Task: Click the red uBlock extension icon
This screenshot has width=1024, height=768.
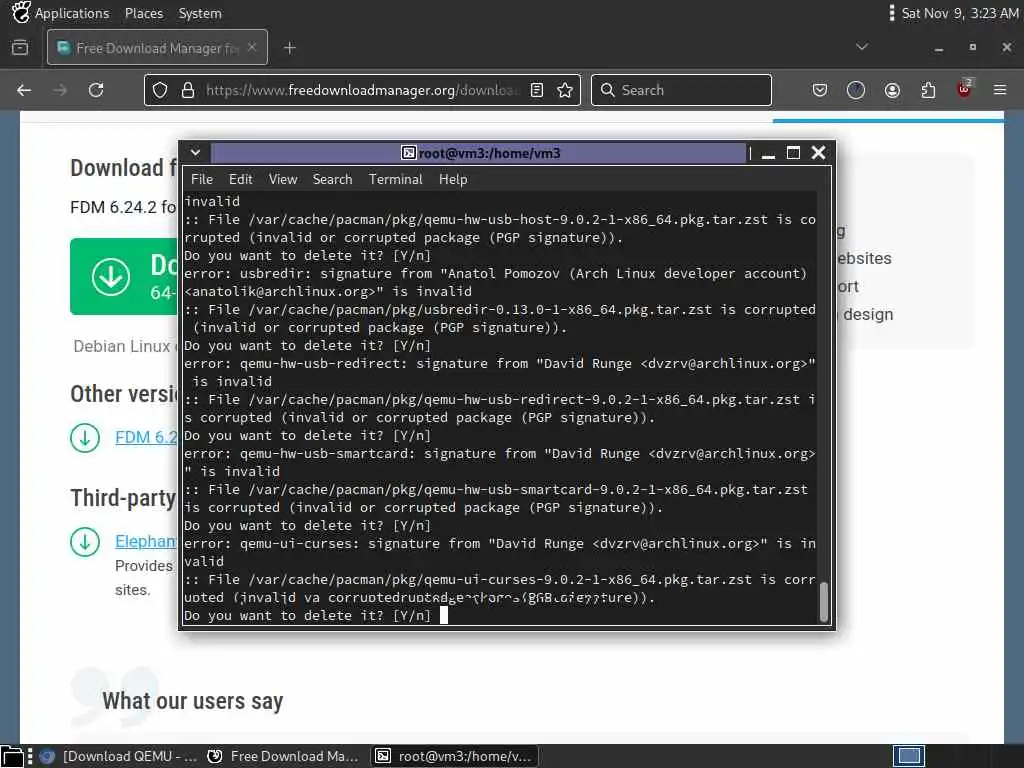Action: [x=964, y=89]
